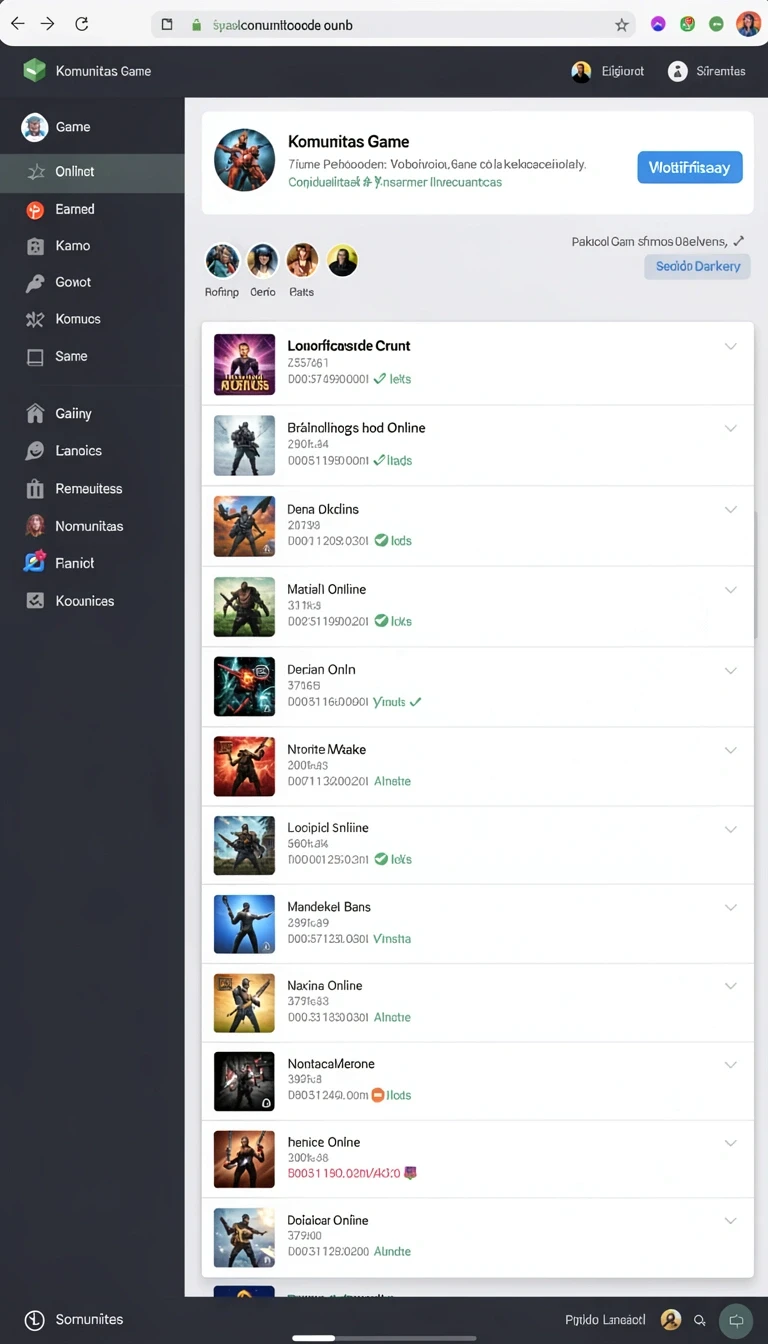
Task: Open Kamo in the sidebar
Action: coord(92,246)
